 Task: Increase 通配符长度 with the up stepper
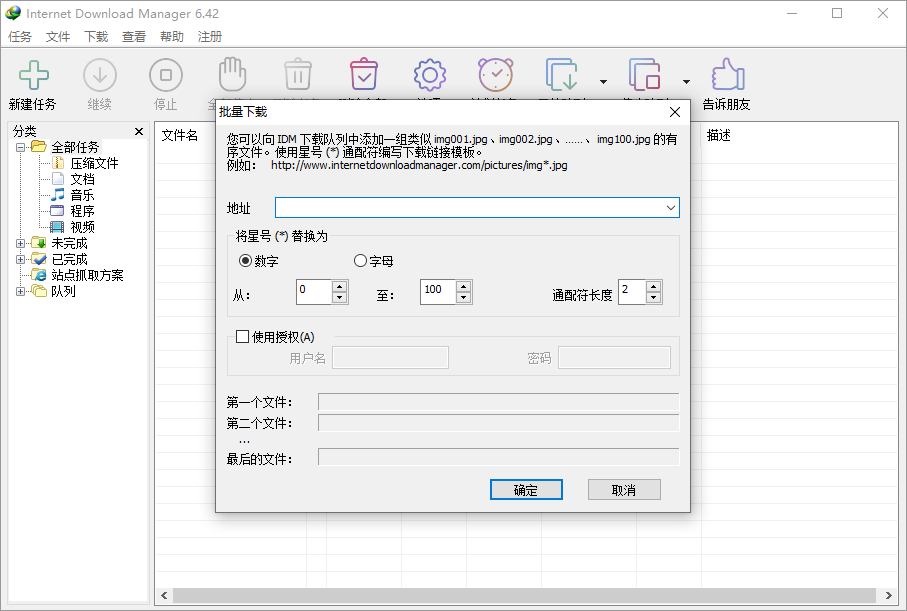(x=655, y=286)
